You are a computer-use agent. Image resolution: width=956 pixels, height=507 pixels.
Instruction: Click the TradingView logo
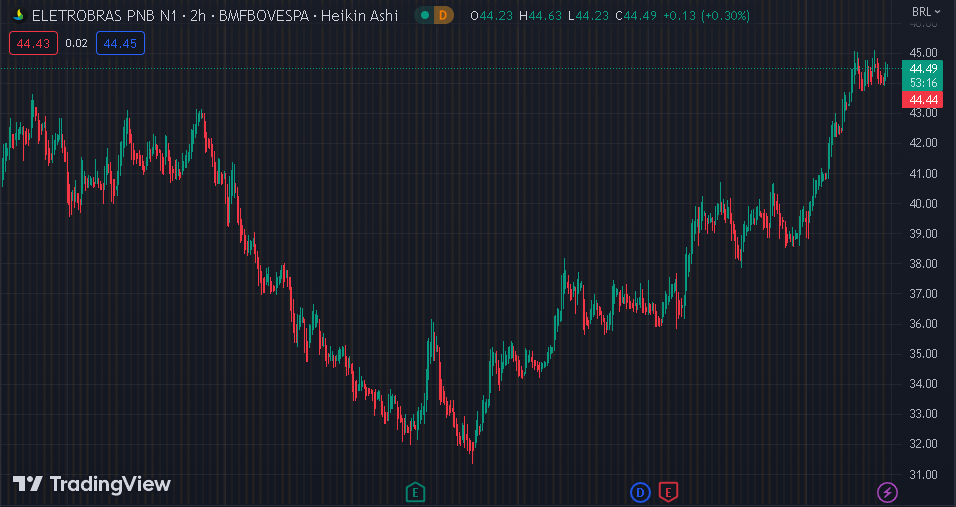pyautogui.click(x=92, y=484)
